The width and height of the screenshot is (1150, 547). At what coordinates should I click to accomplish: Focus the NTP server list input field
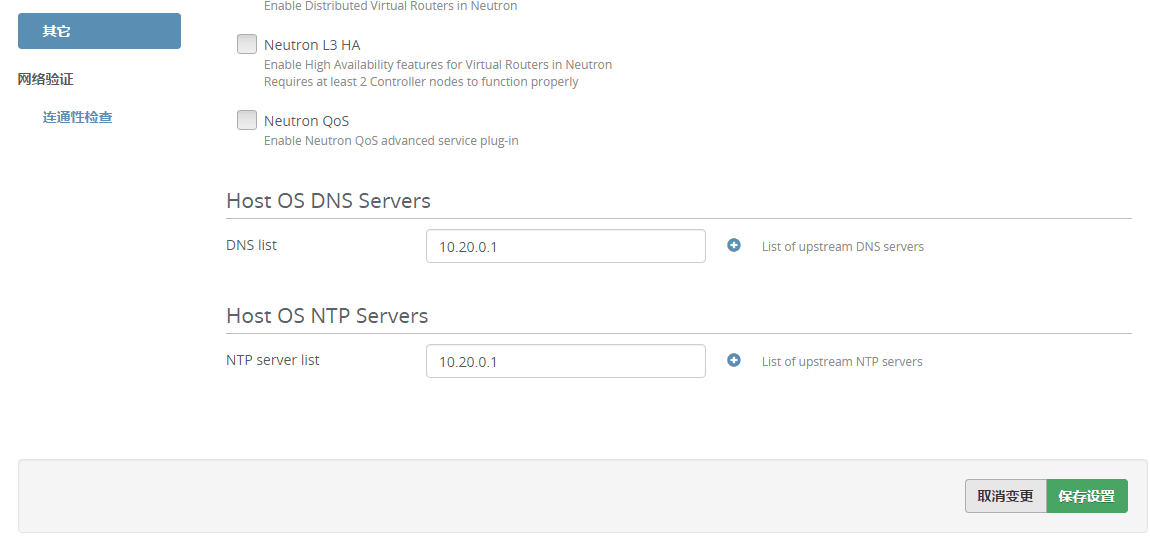click(x=565, y=361)
